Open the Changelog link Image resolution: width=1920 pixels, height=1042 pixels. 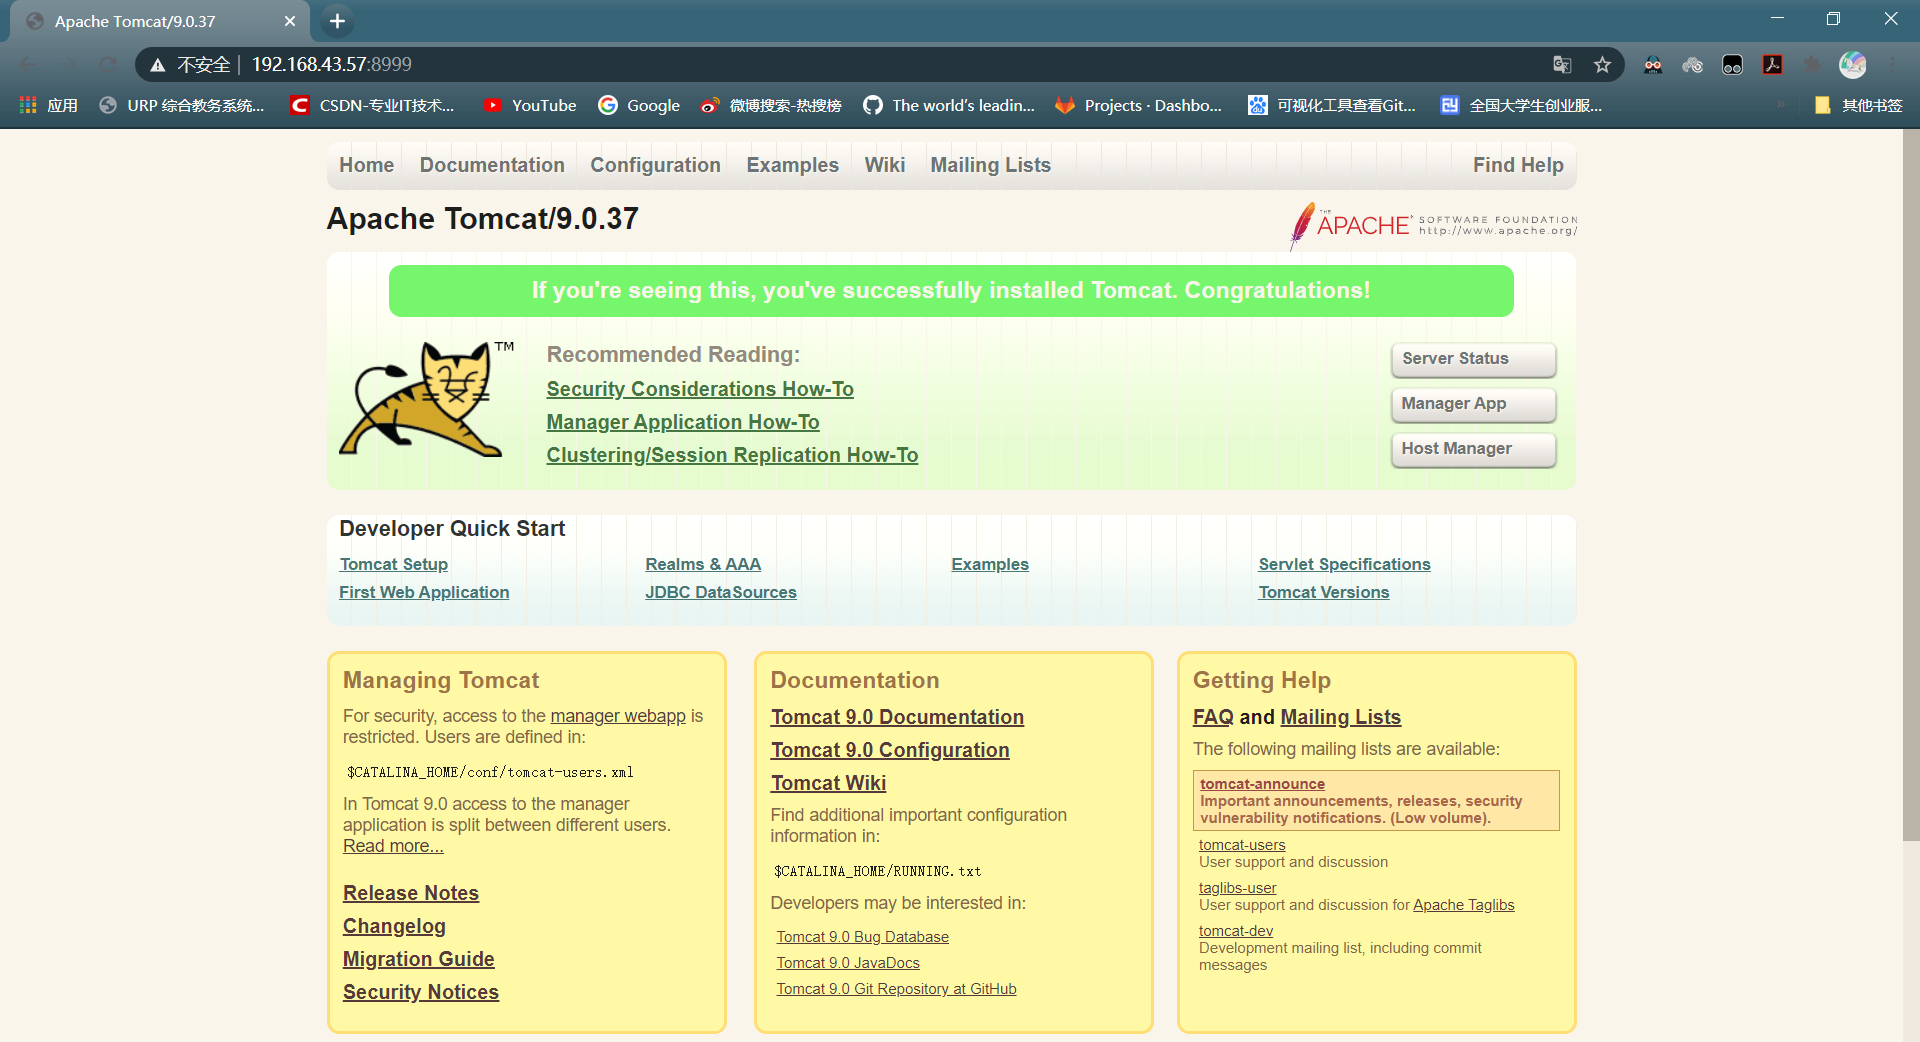[394, 926]
